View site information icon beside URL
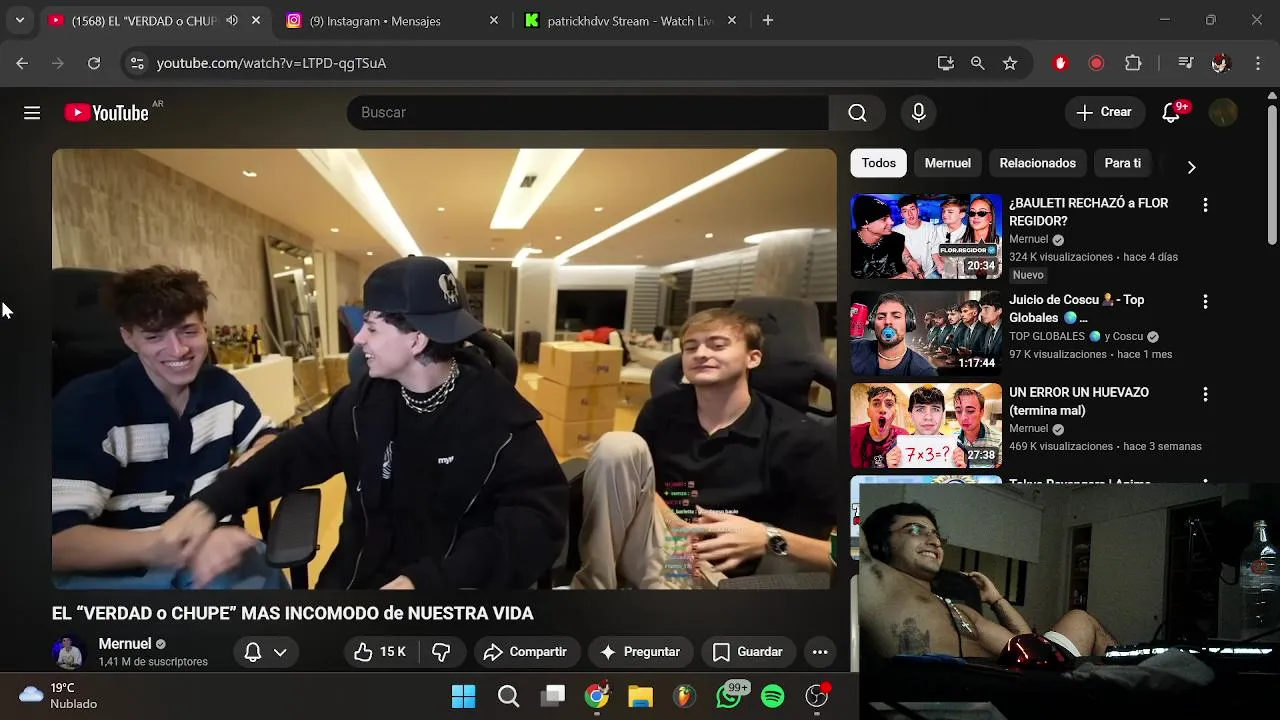Screen dimensions: 1280x720 tap(137, 63)
